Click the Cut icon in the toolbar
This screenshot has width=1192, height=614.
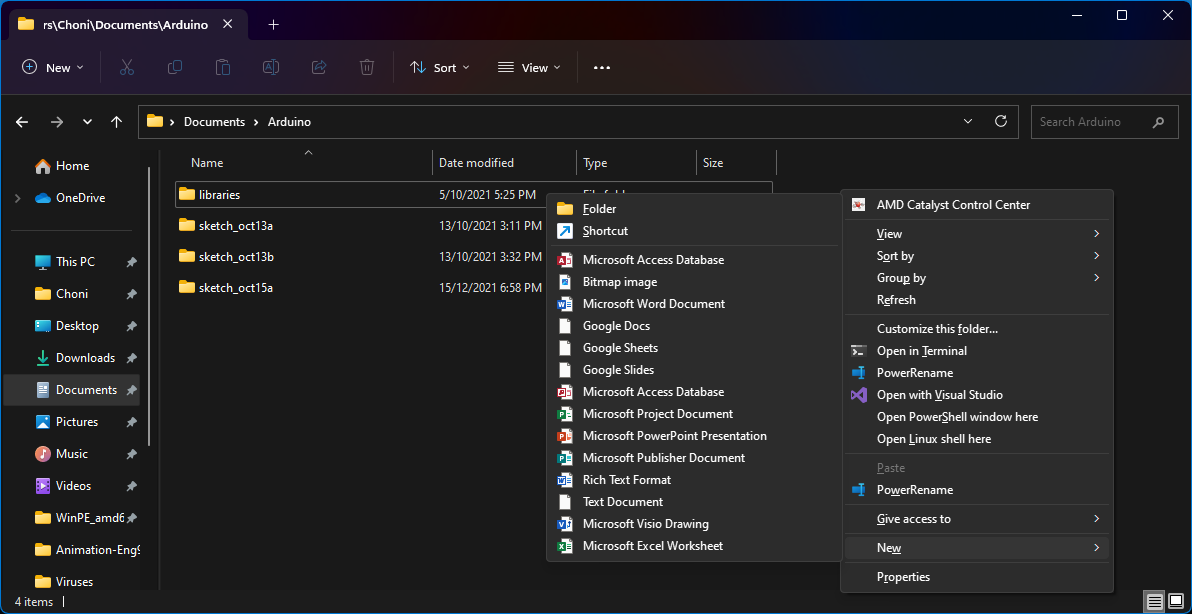click(x=126, y=67)
